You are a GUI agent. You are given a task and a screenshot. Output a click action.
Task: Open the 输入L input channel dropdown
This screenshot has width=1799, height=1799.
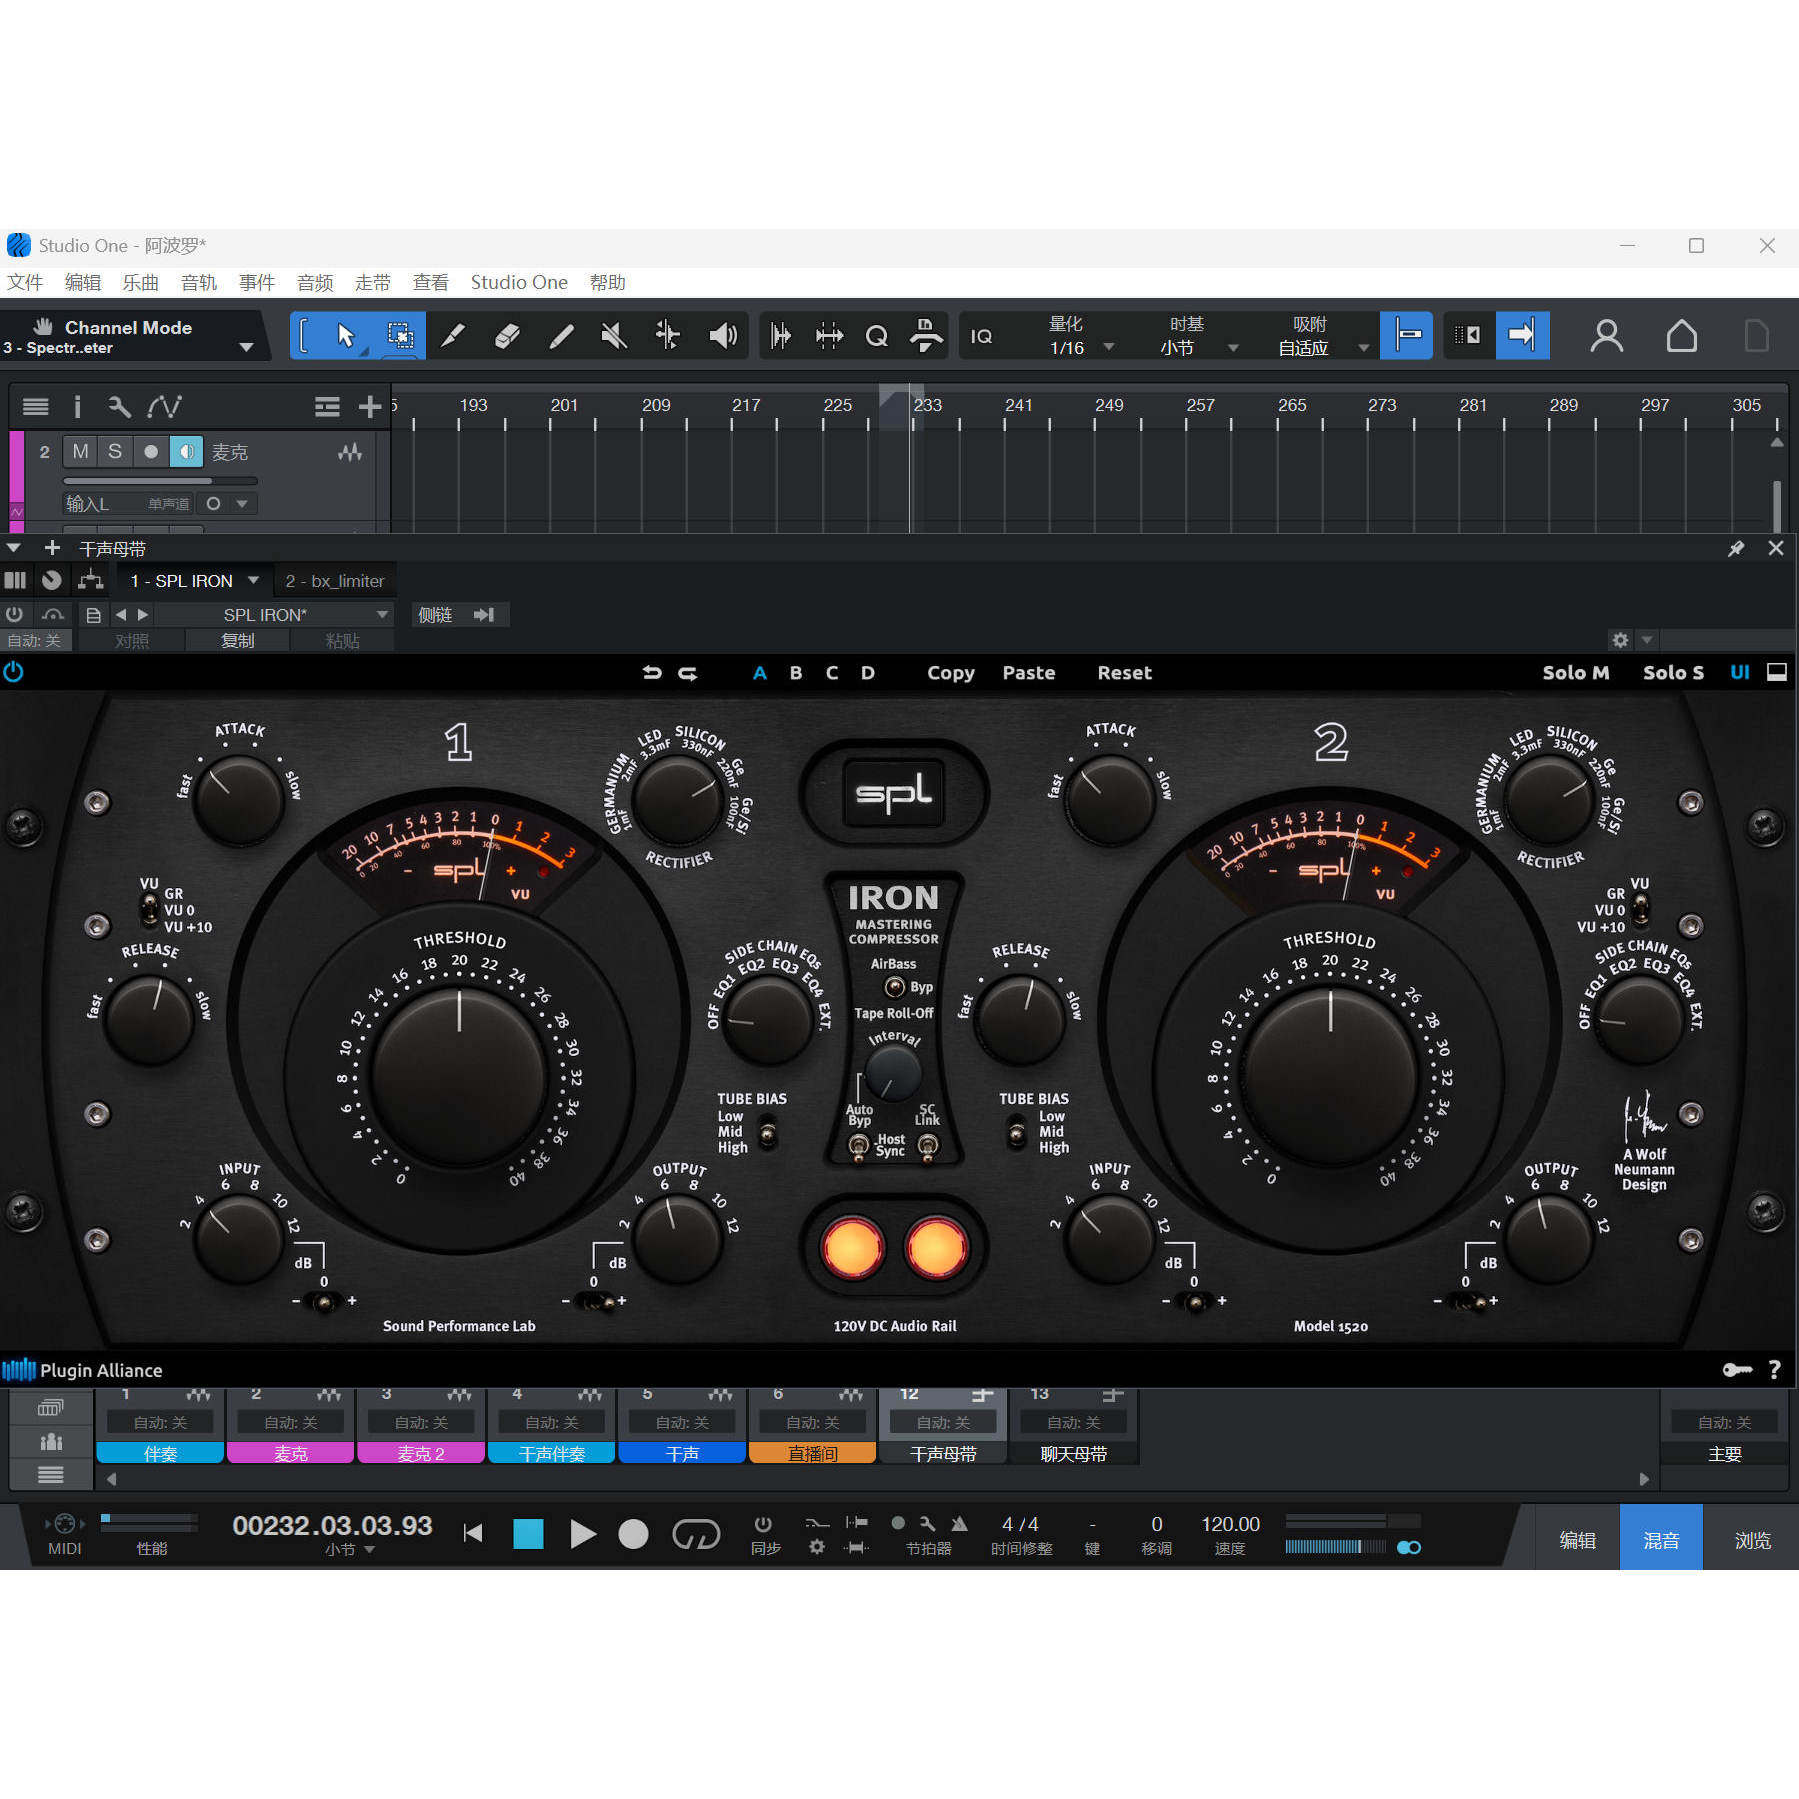point(129,504)
